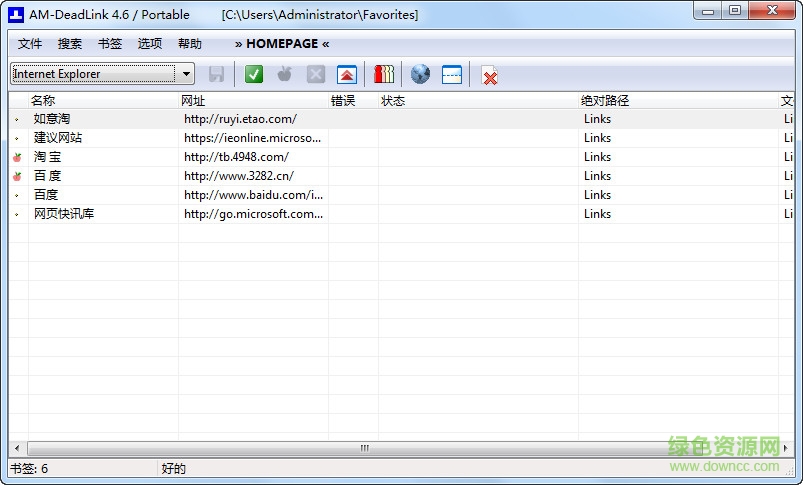
Task: Click the apple icon beside 百 度 3282.cn row
Action: coord(17,176)
